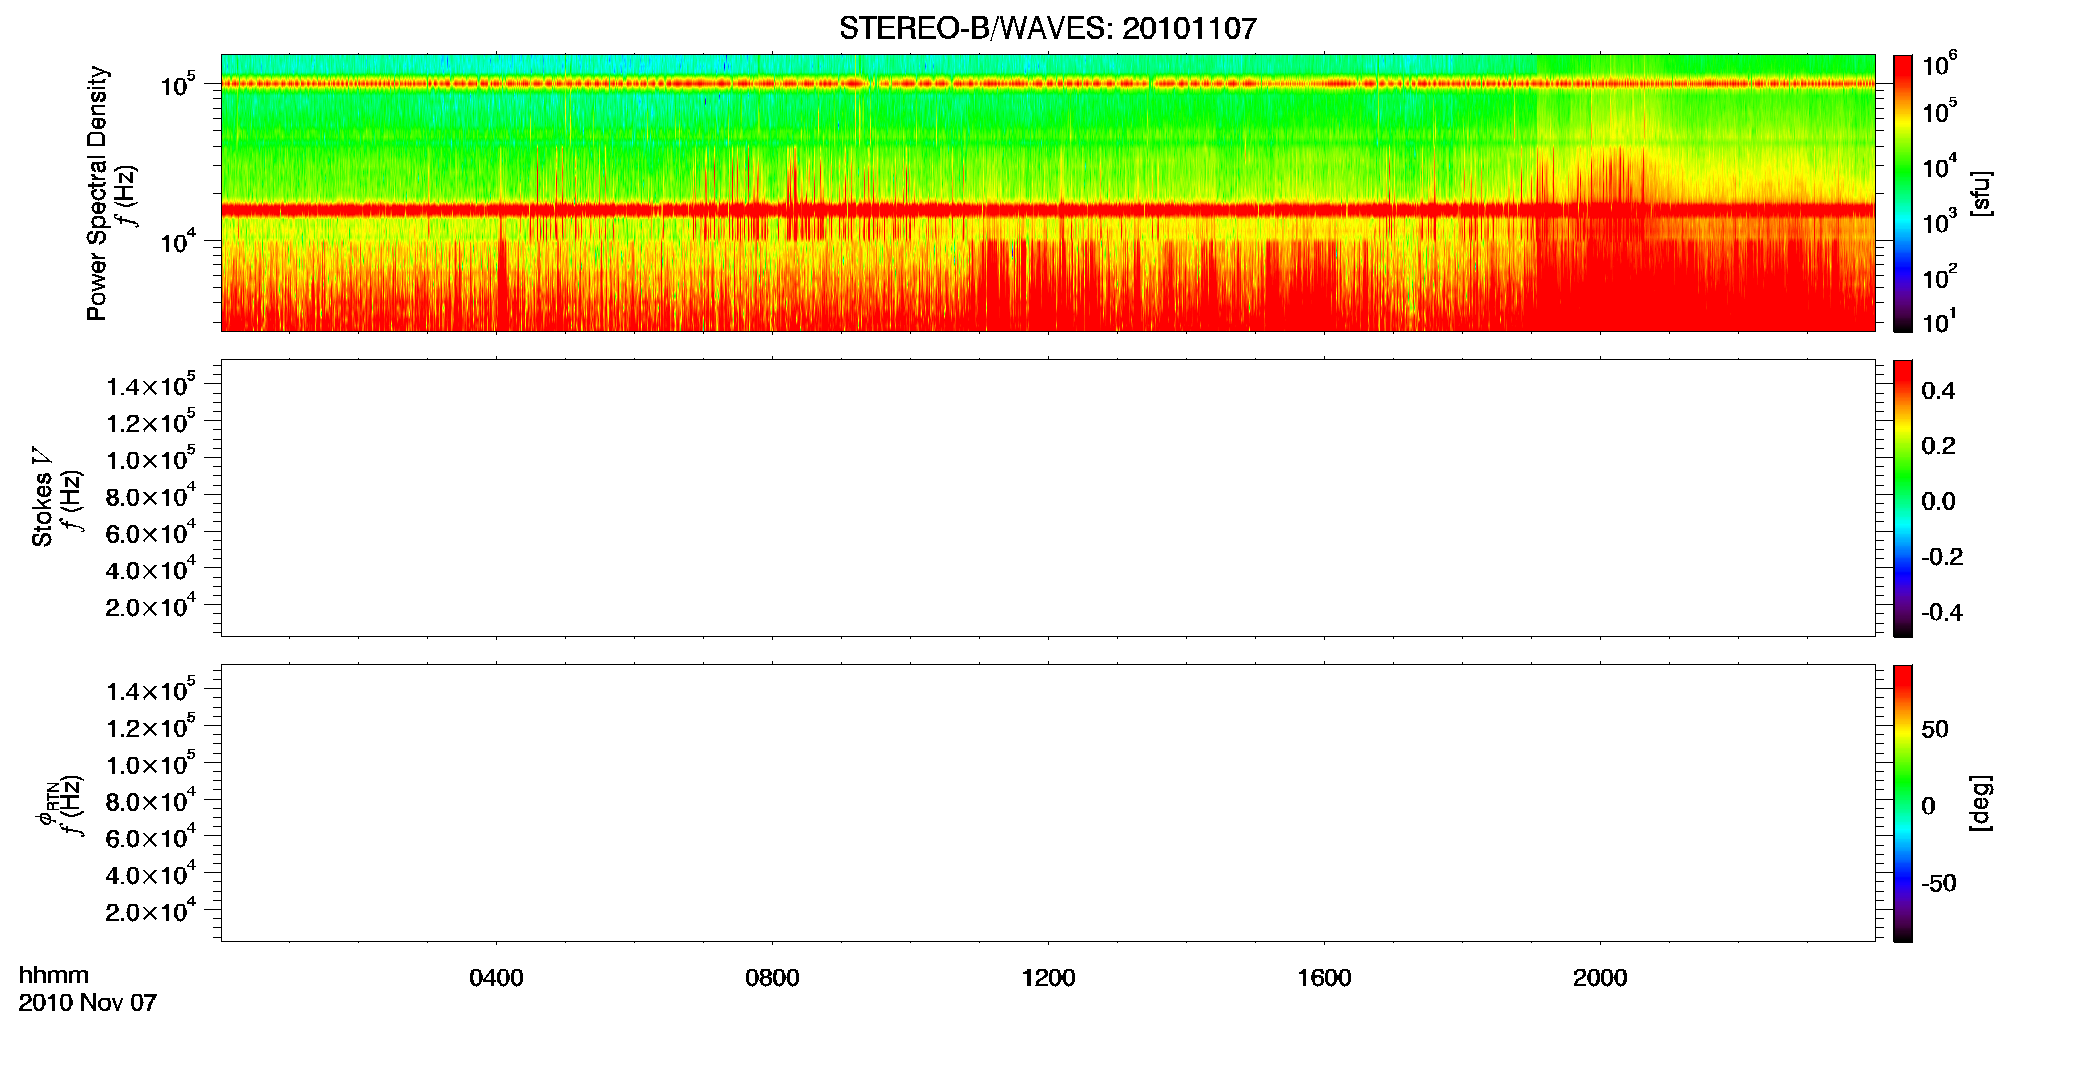This screenshot has width=2096, height=1080.
Task: Click the Power Spectral Density axis label
Action: coord(97,193)
